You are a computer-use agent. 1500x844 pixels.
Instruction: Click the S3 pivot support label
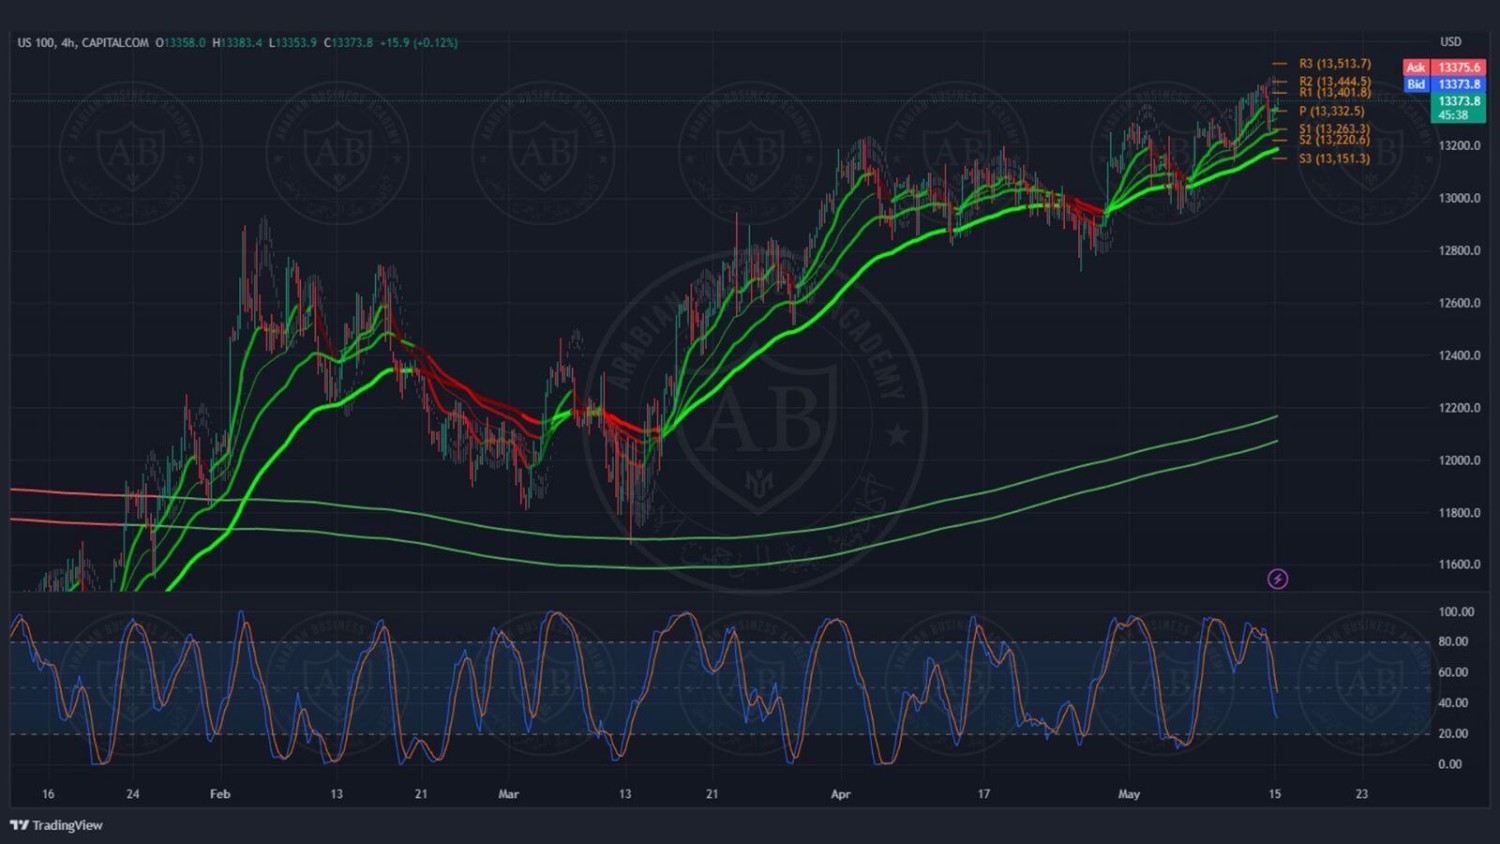point(1334,159)
